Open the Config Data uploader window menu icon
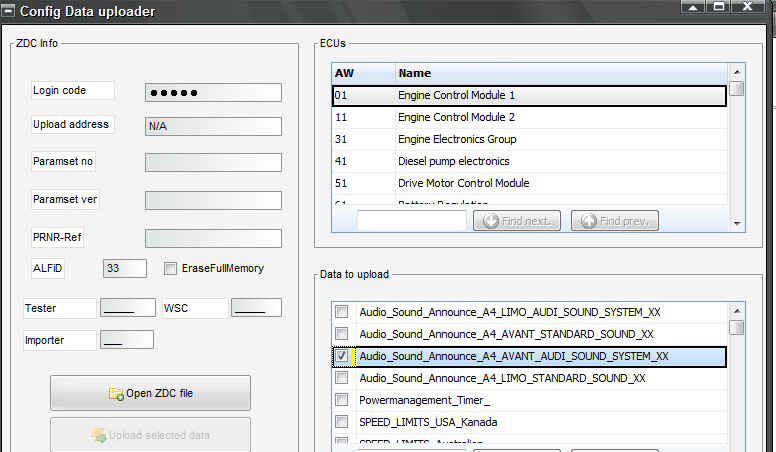Image resolution: width=776 pixels, height=452 pixels. tap(9, 11)
